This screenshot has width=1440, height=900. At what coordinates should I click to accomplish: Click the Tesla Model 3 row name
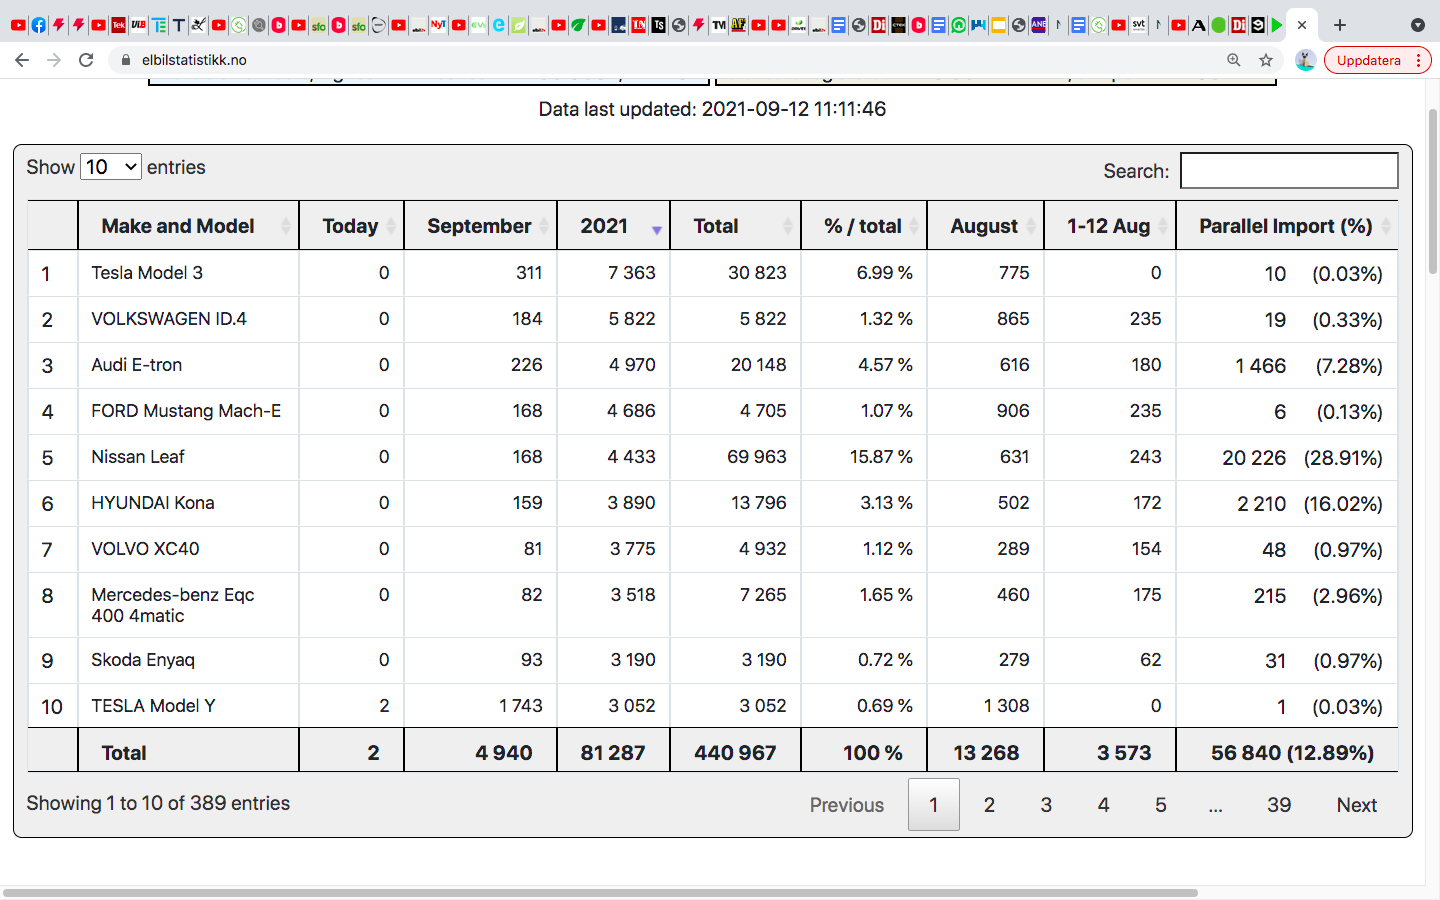pos(147,273)
